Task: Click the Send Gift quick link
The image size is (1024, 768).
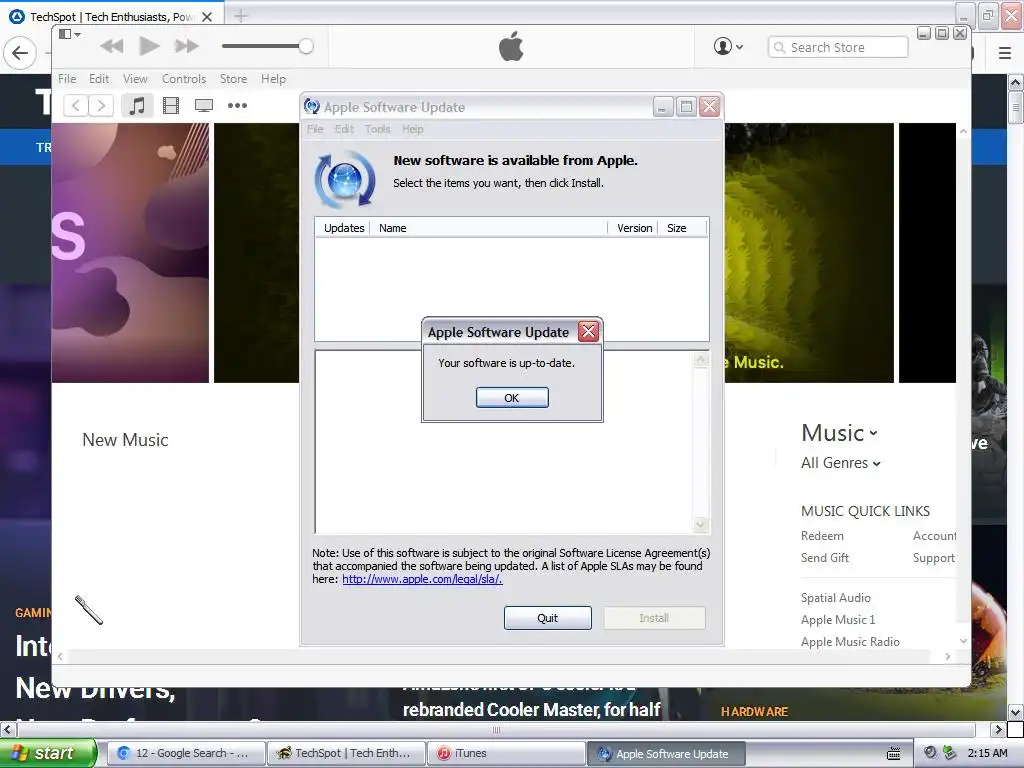Action: pyautogui.click(x=825, y=558)
